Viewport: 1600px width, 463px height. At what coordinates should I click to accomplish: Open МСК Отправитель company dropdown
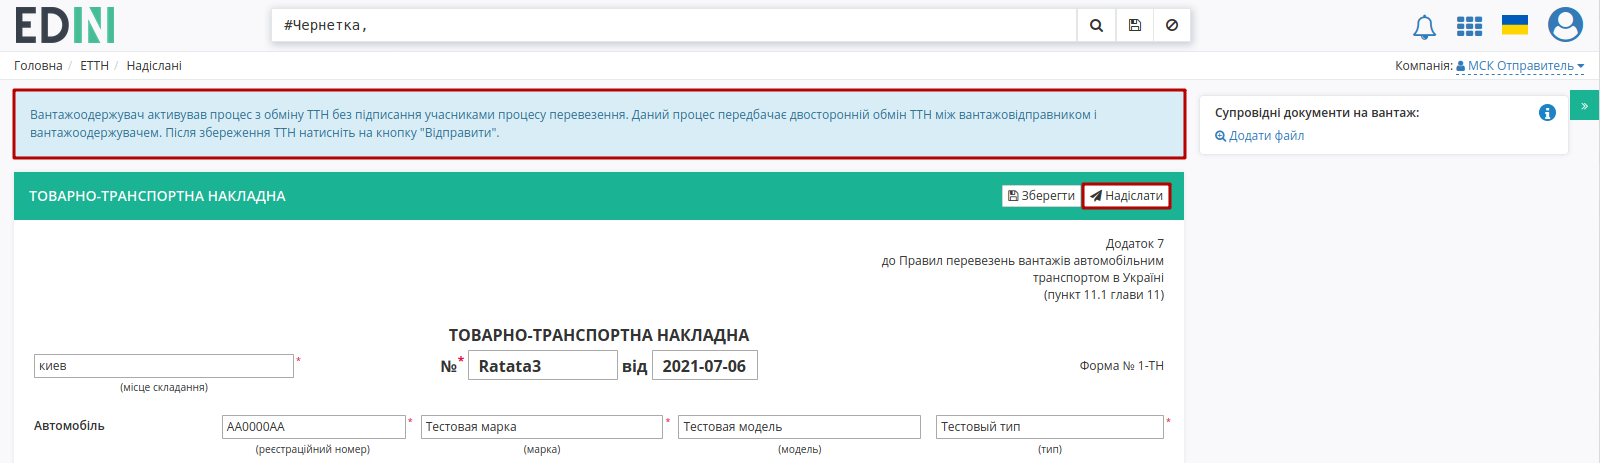[1520, 66]
